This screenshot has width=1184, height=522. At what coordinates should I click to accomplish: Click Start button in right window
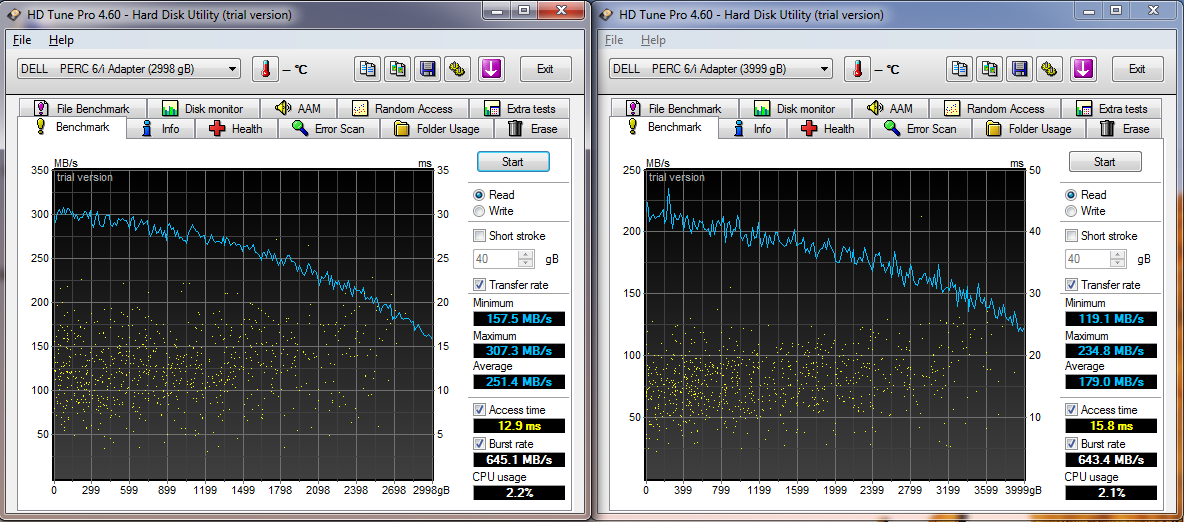pos(1105,162)
